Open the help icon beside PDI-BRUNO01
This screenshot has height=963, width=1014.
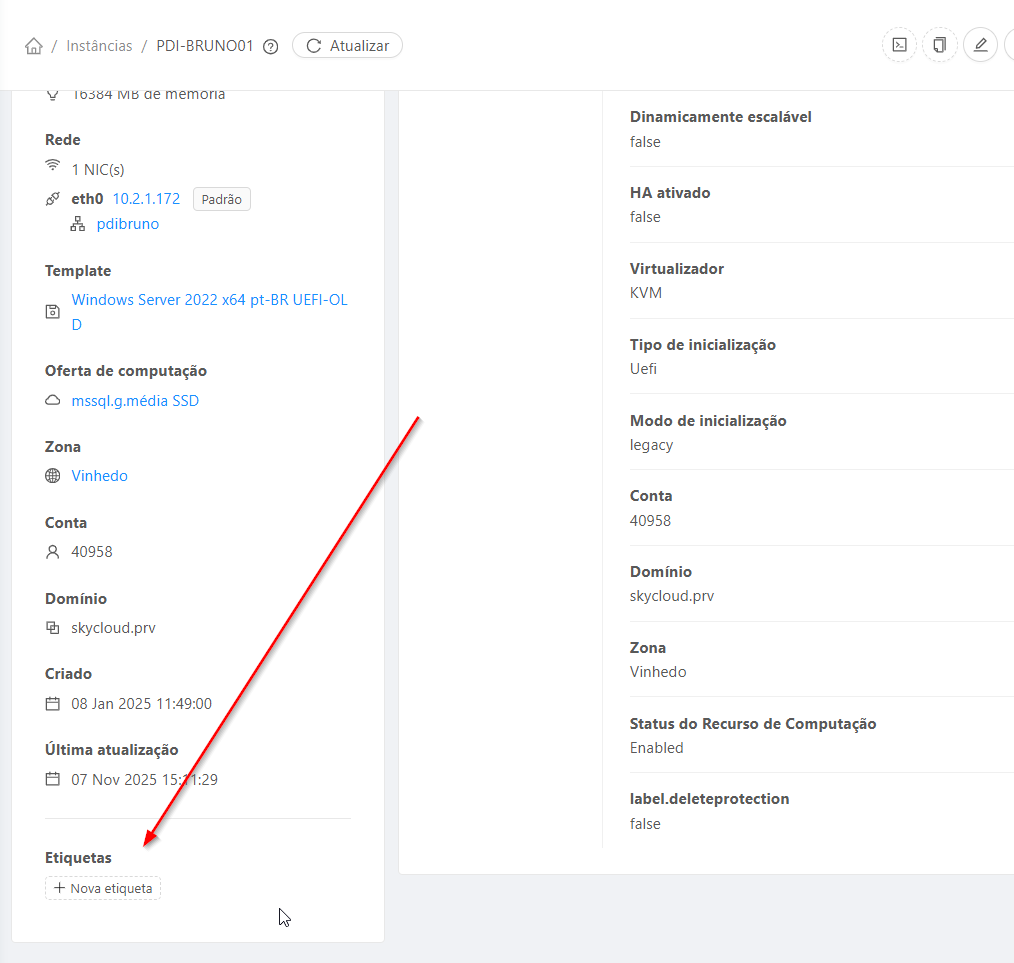tap(270, 46)
